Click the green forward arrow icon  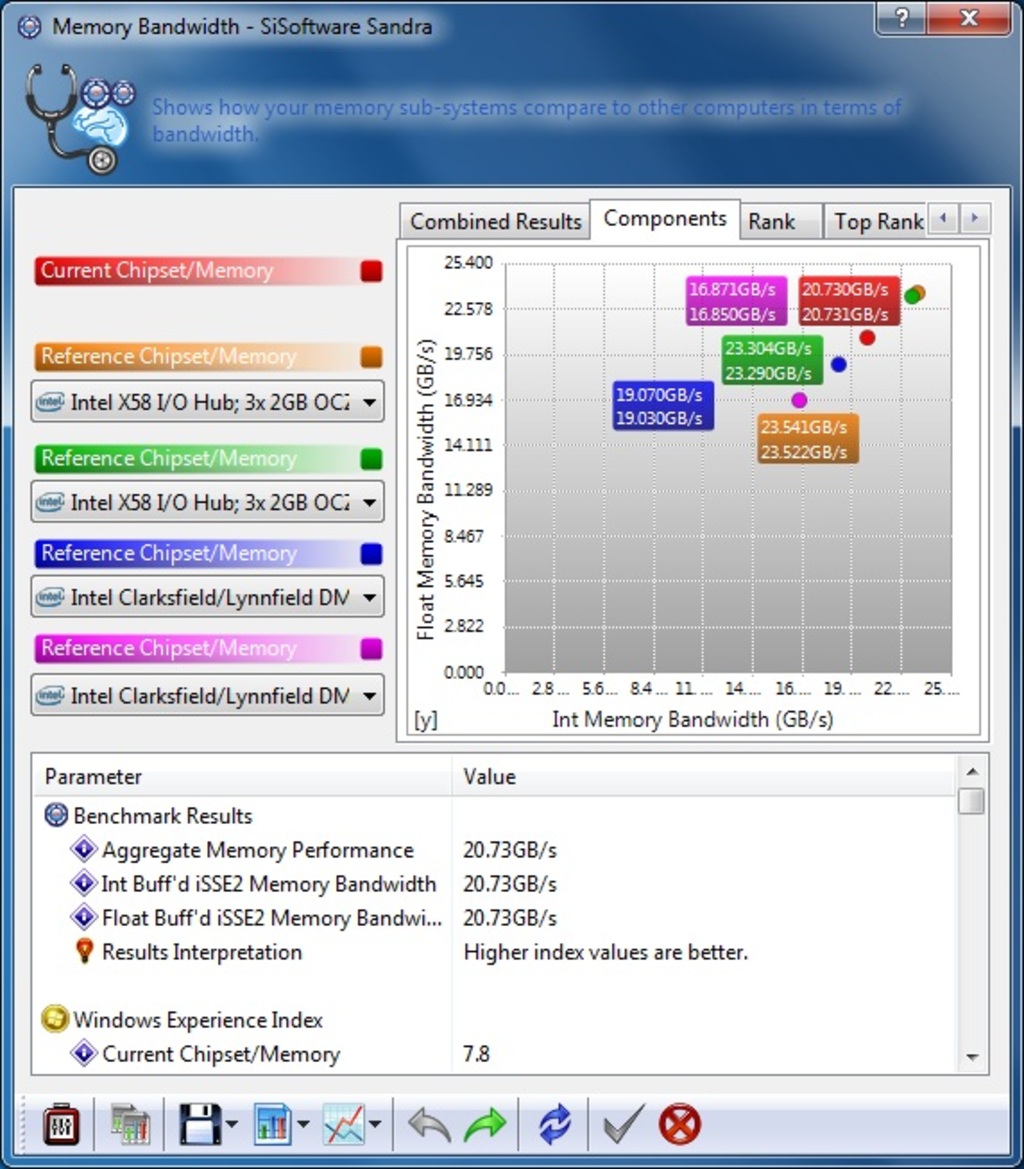(x=485, y=1124)
